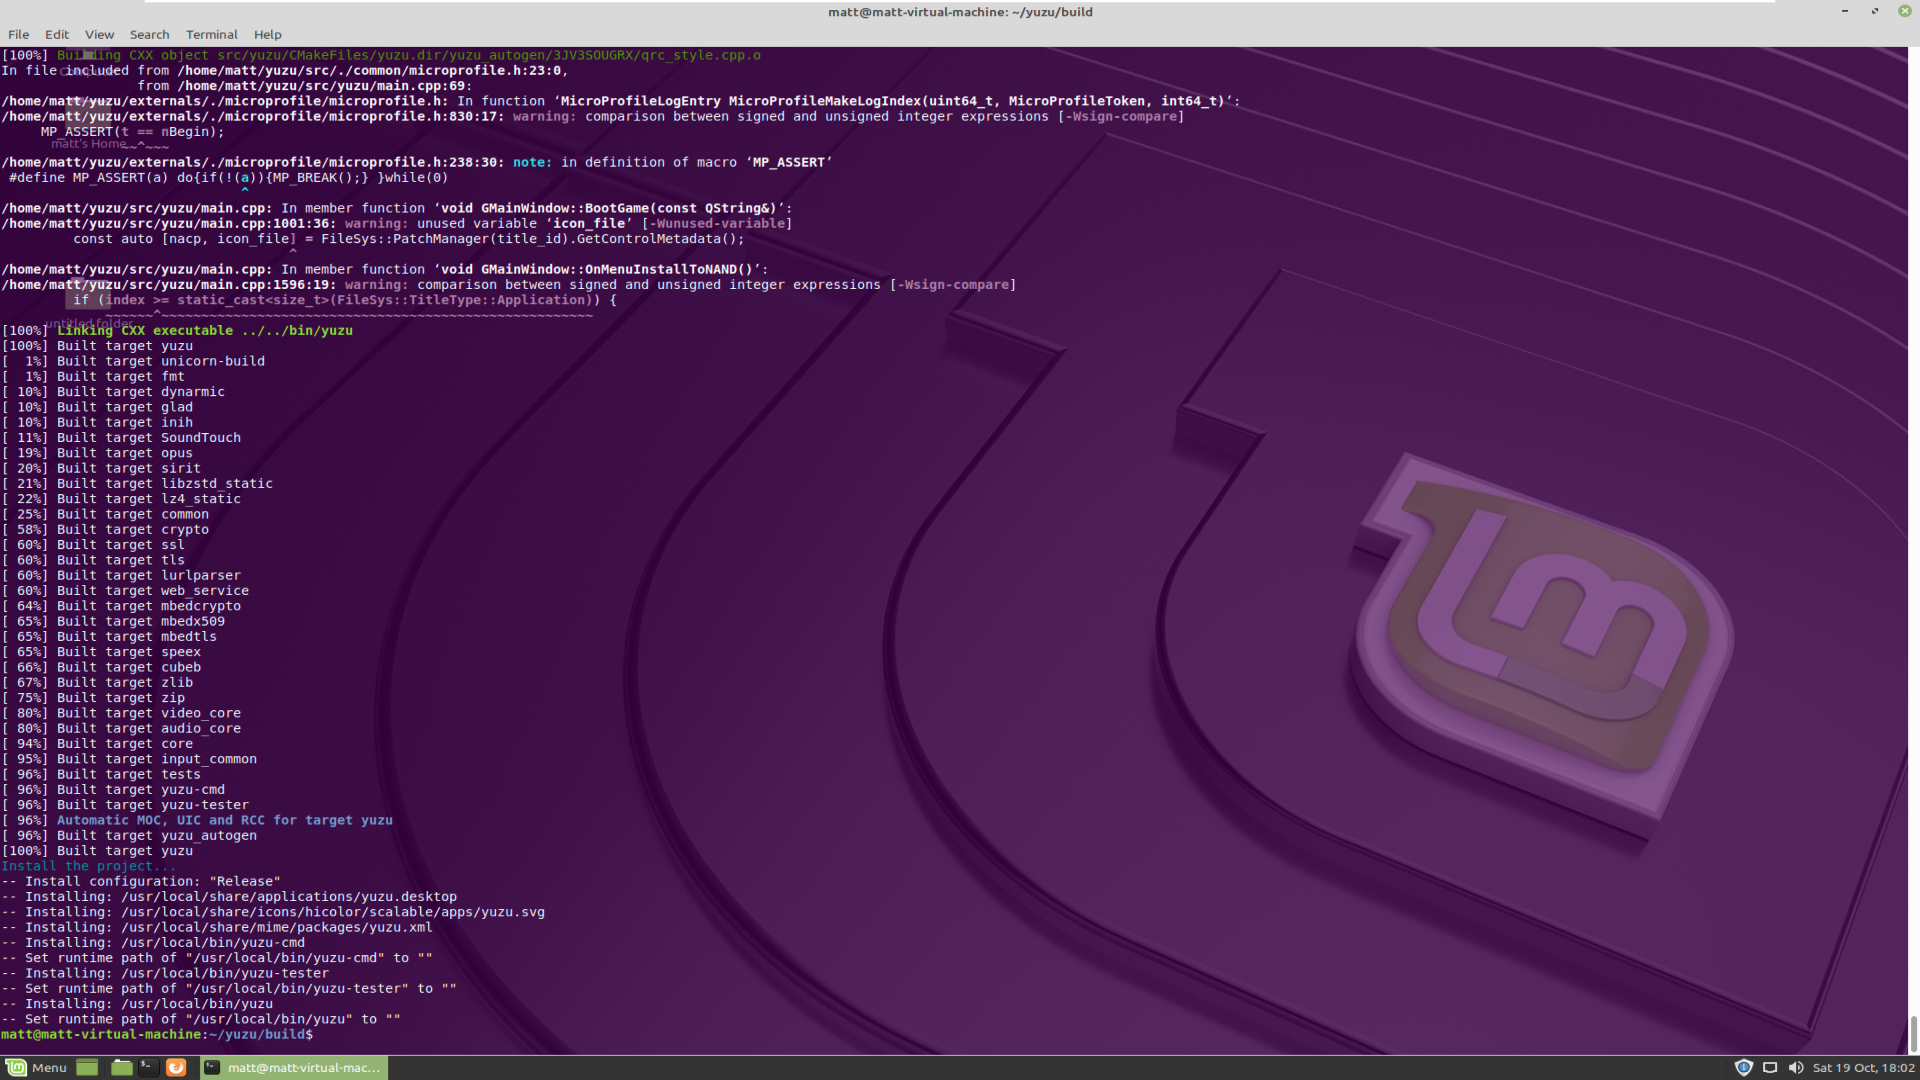1920x1080 pixels.
Task: Launch a new terminal from the panel launcher
Action: (147, 1068)
